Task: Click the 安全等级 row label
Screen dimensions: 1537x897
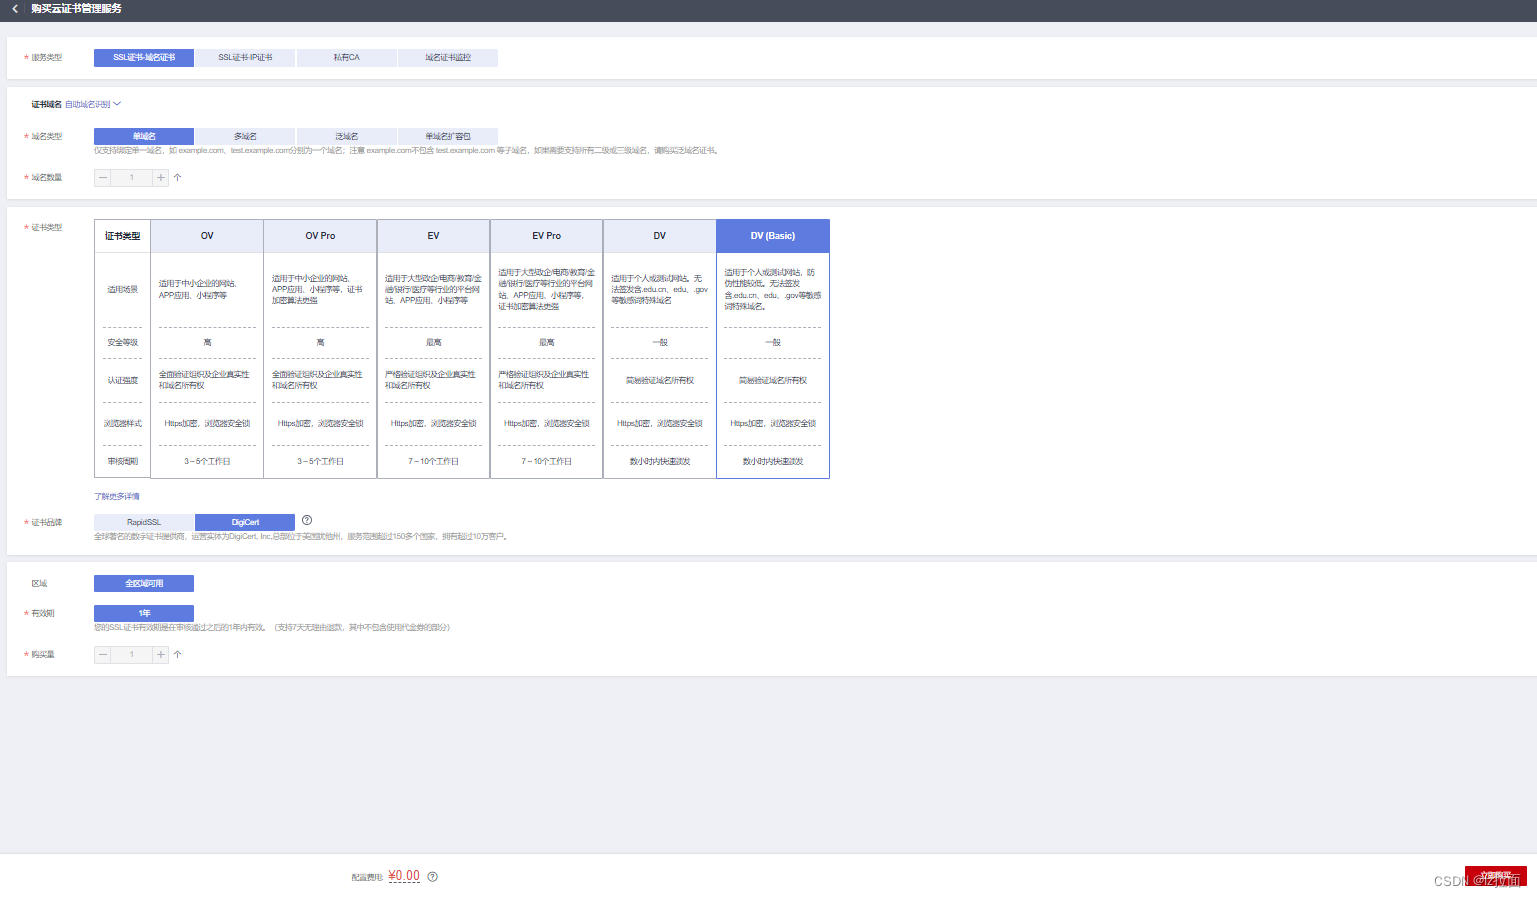Action: click(x=122, y=343)
